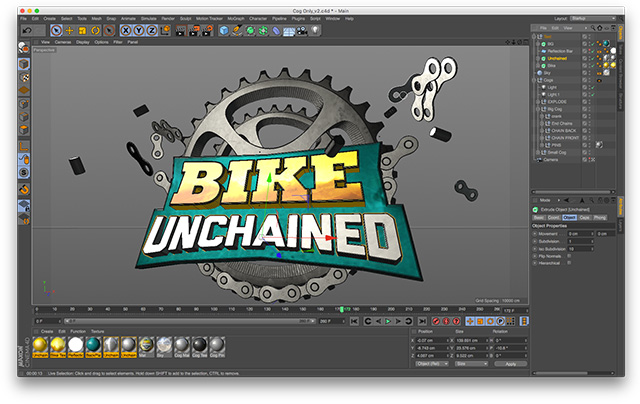Select the Move tool in the toolbar
The width and height of the screenshot is (640, 404).
click(71, 30)
